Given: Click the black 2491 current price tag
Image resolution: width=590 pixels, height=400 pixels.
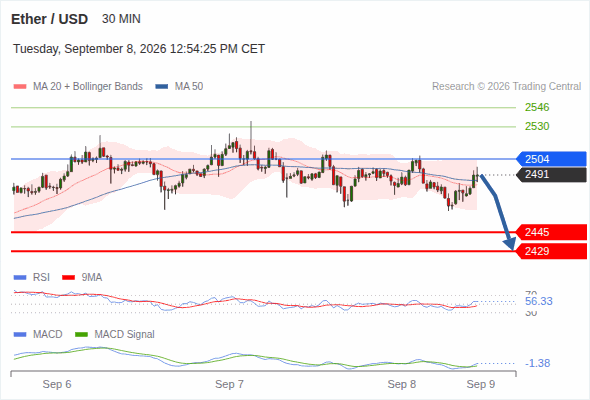Looking at the screenshot, I should tap(551, 174).
